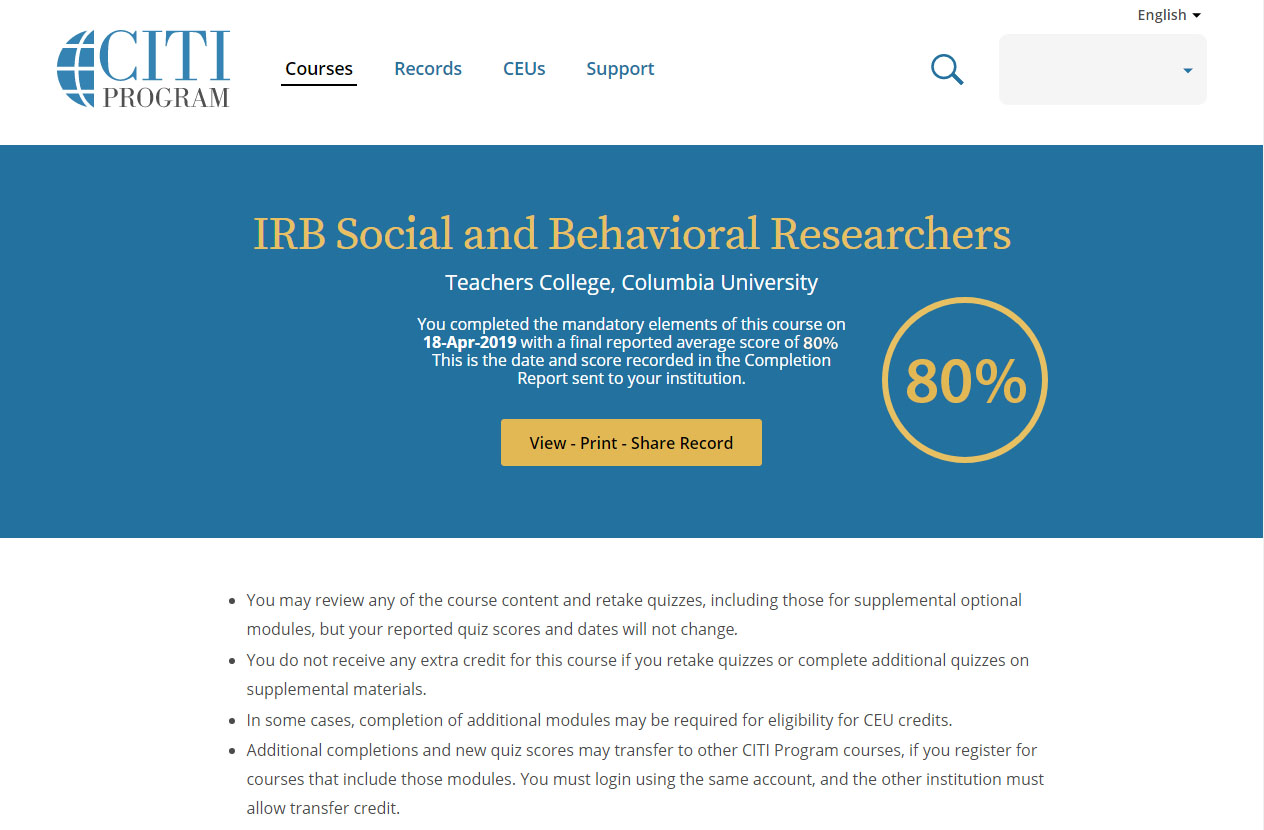This screenshot has width=1264, height=830.
Task: Open the Support navigation item
Action: tap(620, 69)
